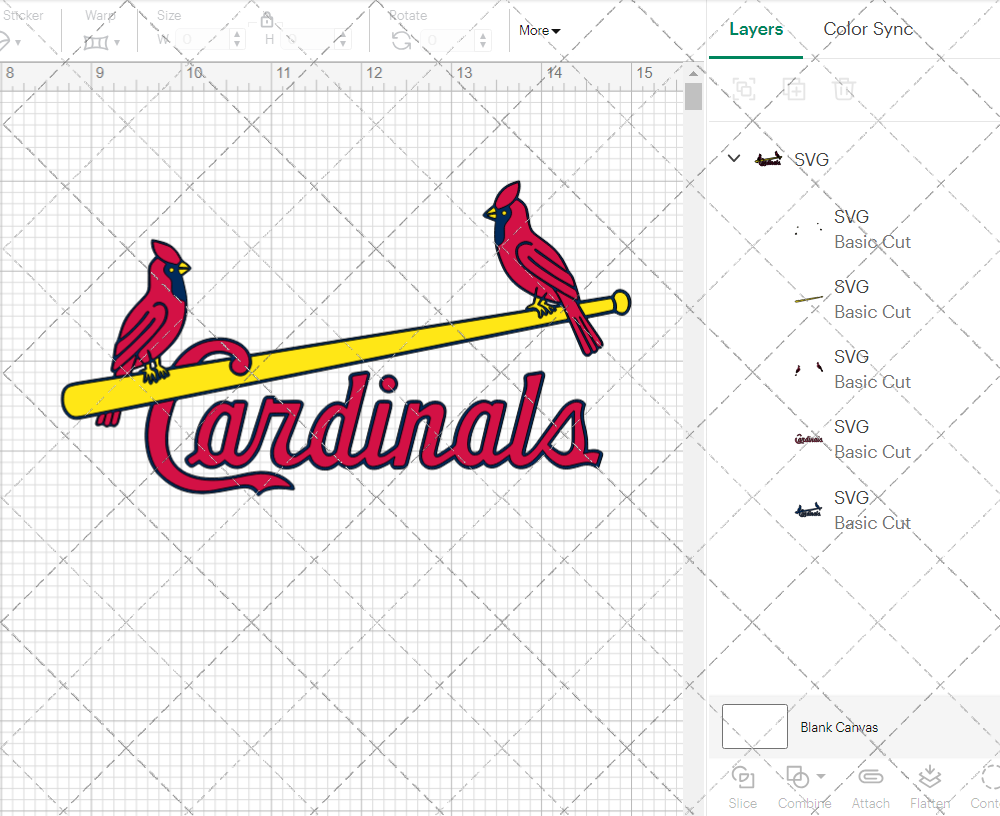Click the right cardinal bird on canvas
Image resolution: width=1000 pixels, height=816 pixels.
click(x=541, y=267)
